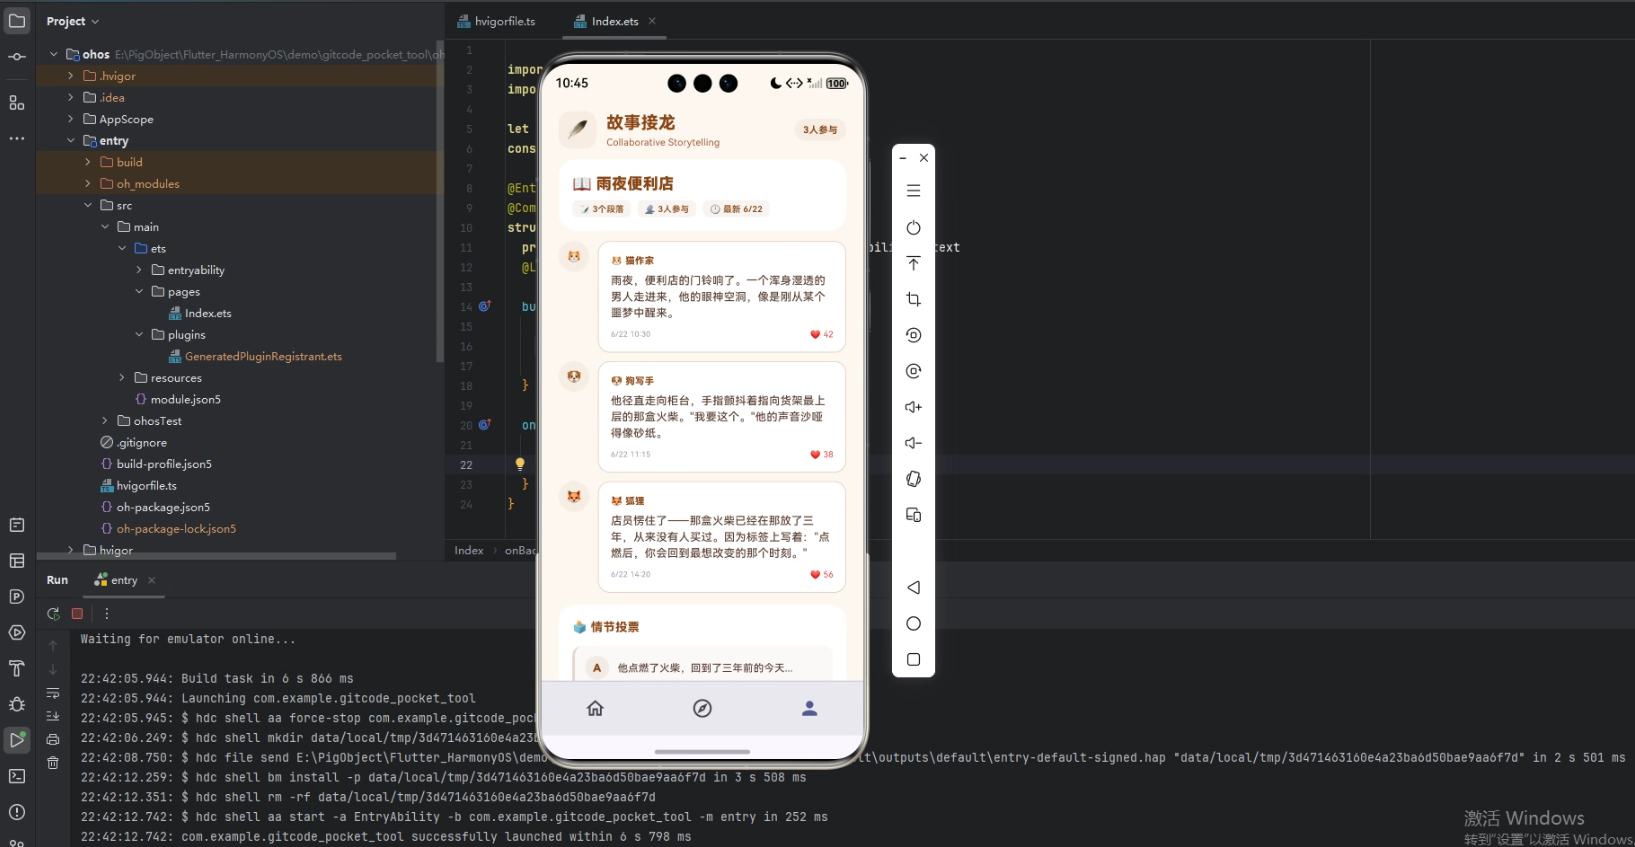
Task: Close the Index.ets editor tab
Action: (x=652, y=21)
